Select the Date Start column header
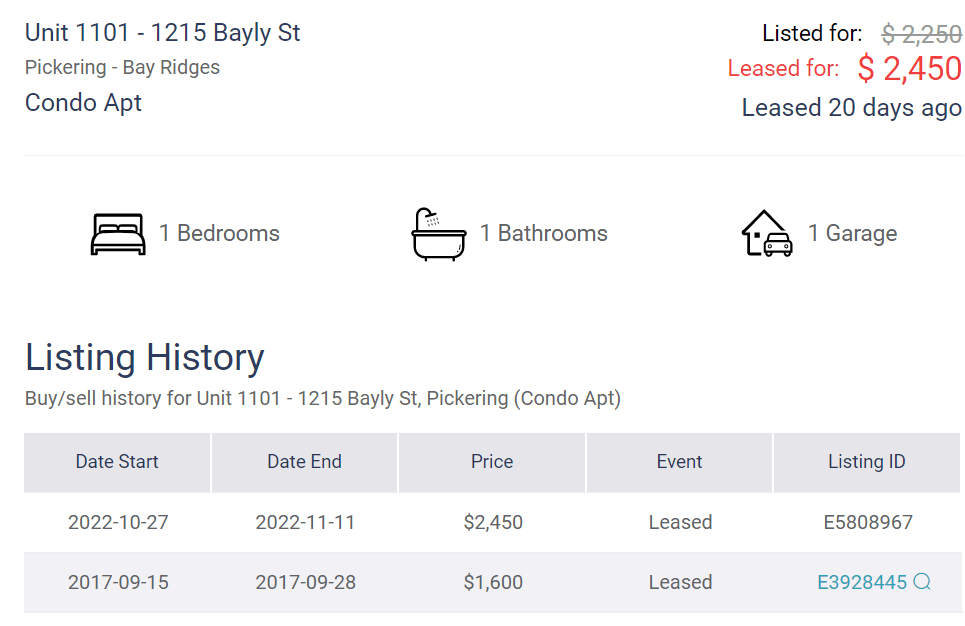 (x=117, y=462)
